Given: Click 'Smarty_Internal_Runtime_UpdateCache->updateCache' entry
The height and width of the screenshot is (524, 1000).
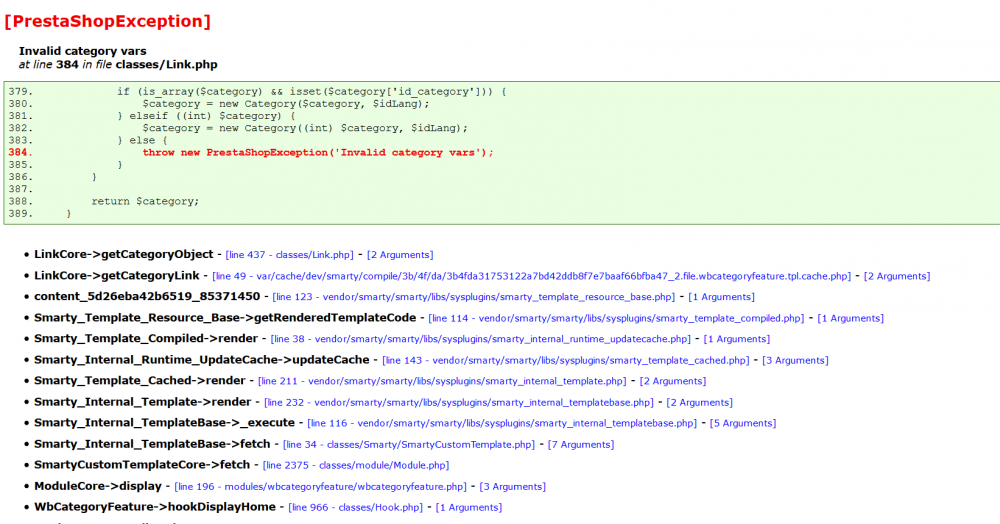Looking at the screenshot, I should 202,360.
